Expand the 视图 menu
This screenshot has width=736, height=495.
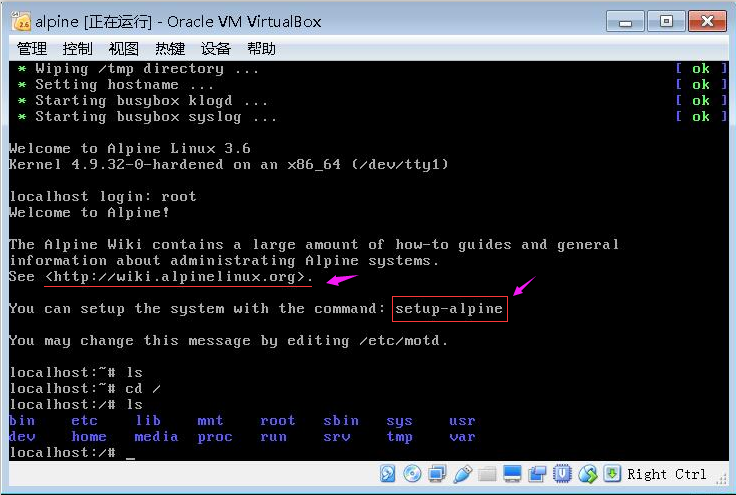click(124, 48)
